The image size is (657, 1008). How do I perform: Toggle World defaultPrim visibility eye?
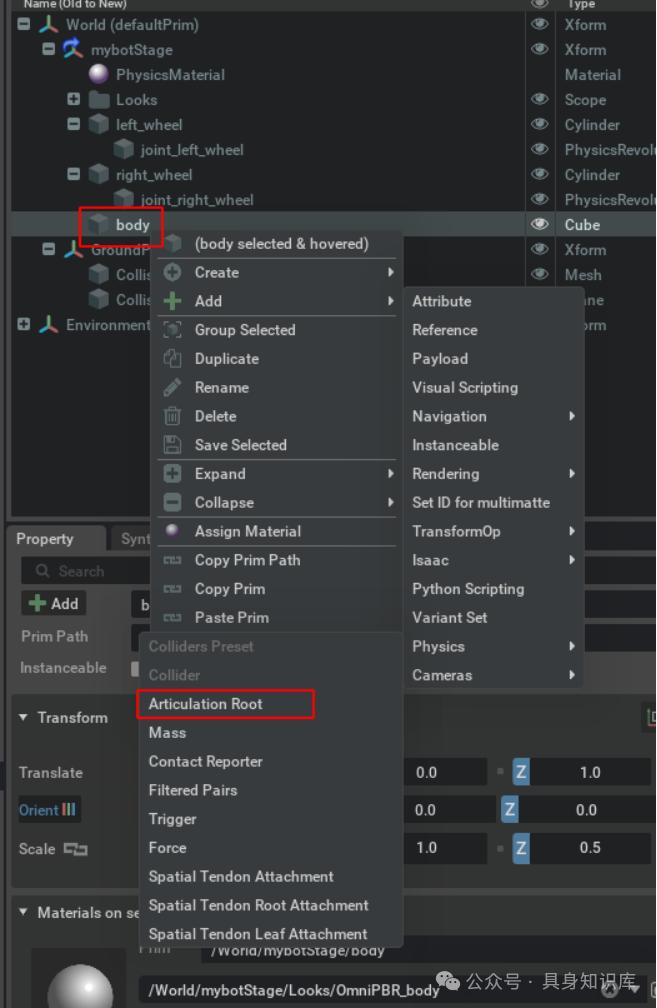pyautogui.click(x=540, y=24)
